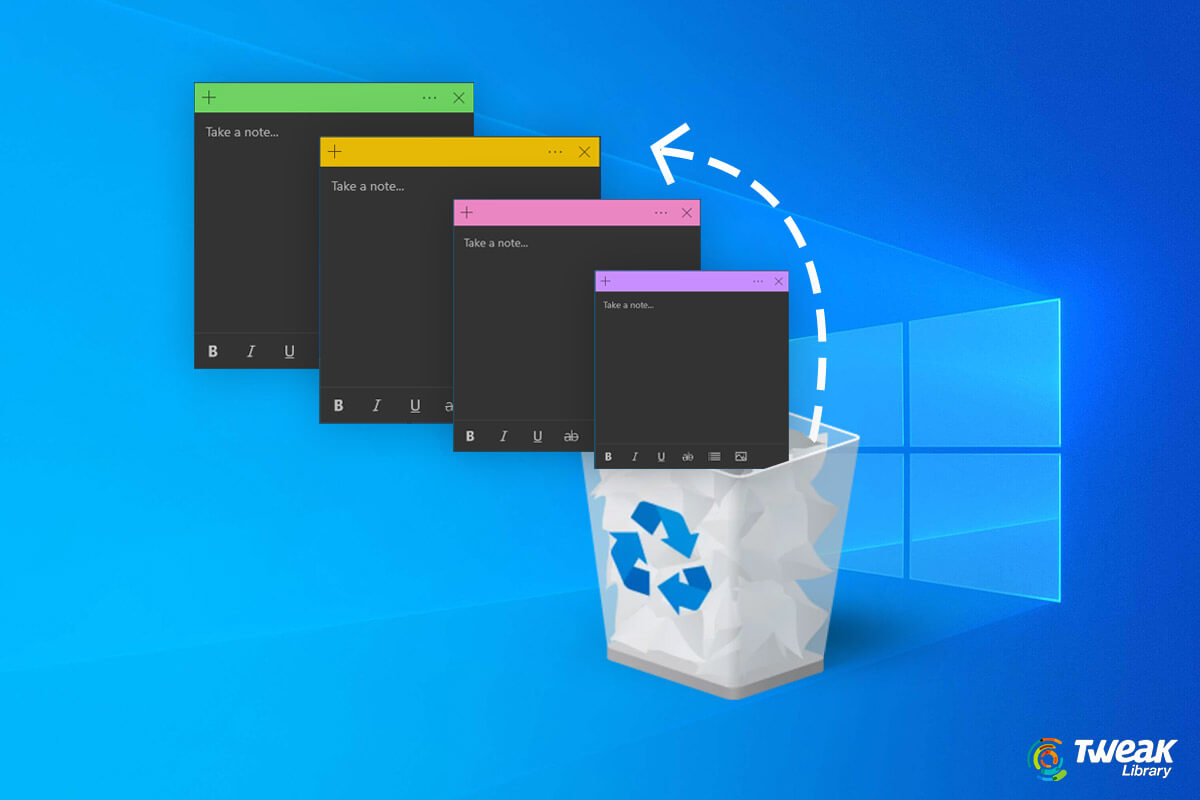
Task: Toggle bold in the green sticky note
Action: pos(212,351)
